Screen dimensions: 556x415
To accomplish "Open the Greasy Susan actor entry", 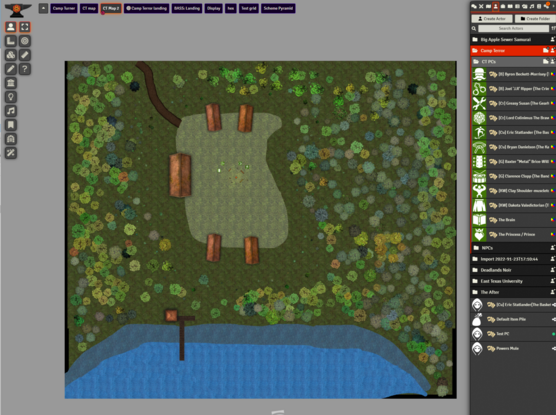I will pos(513,103).
